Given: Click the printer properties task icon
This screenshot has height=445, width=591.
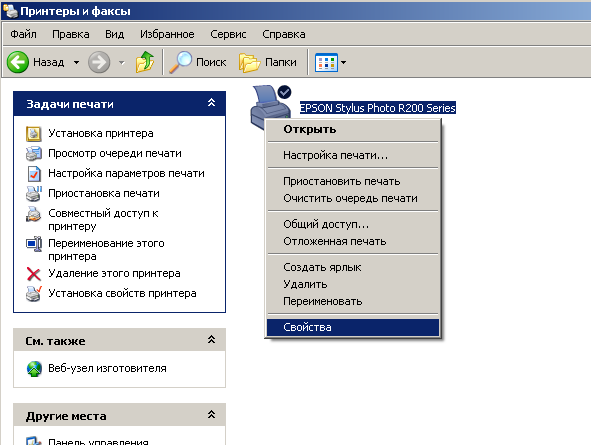Looking at the screenshot, I should tap(34, 294).
